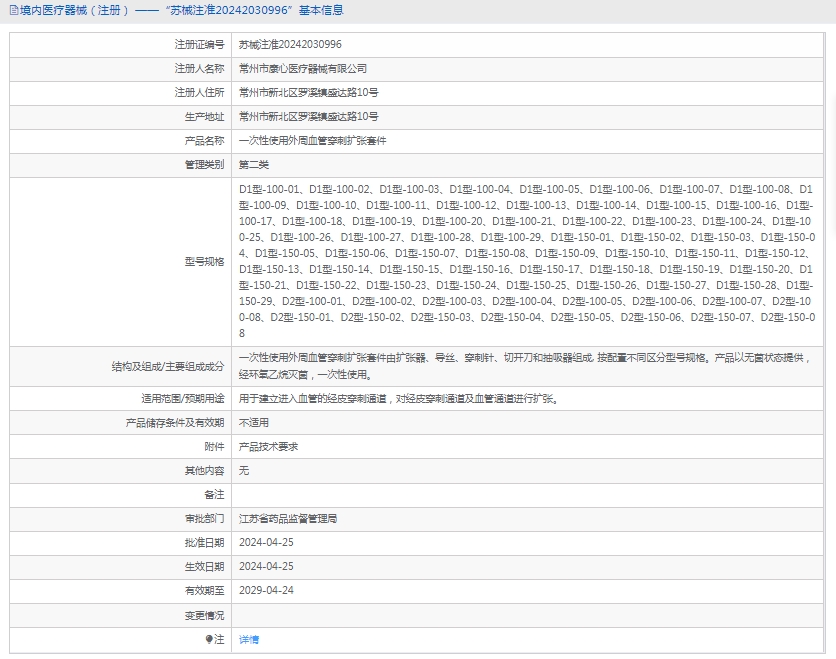Viewport: 836px width, 659px height.
Task: Click the 第二类 management category value
Action: [254, 165]
